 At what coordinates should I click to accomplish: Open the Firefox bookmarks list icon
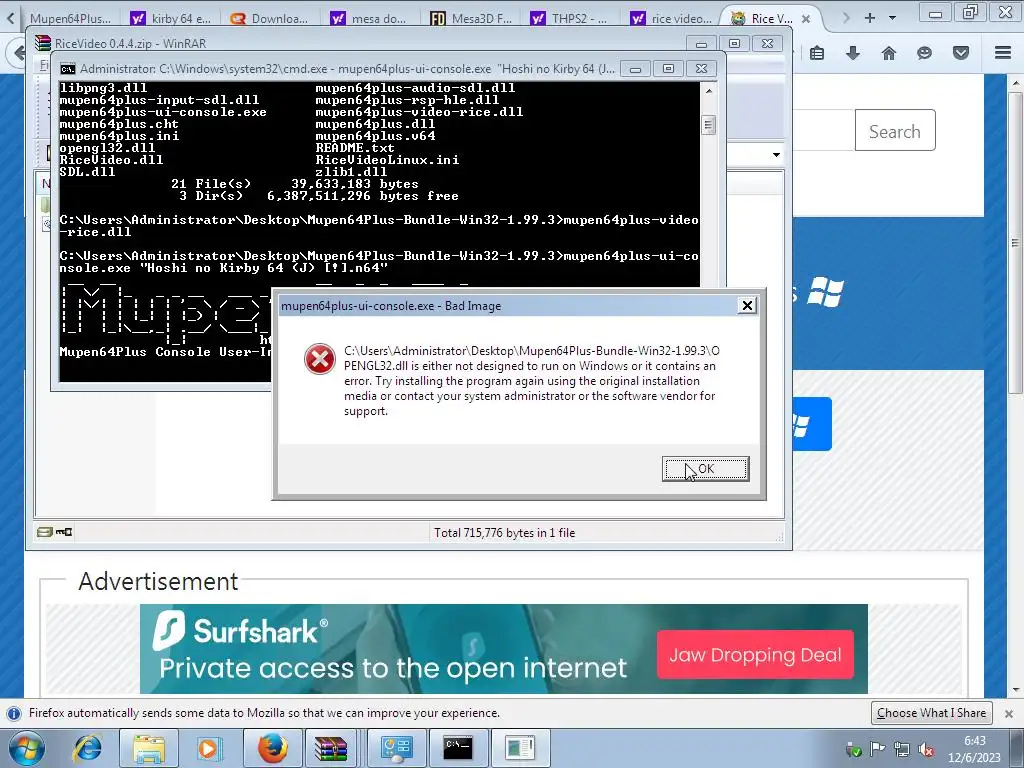click(x=817, y=54)
